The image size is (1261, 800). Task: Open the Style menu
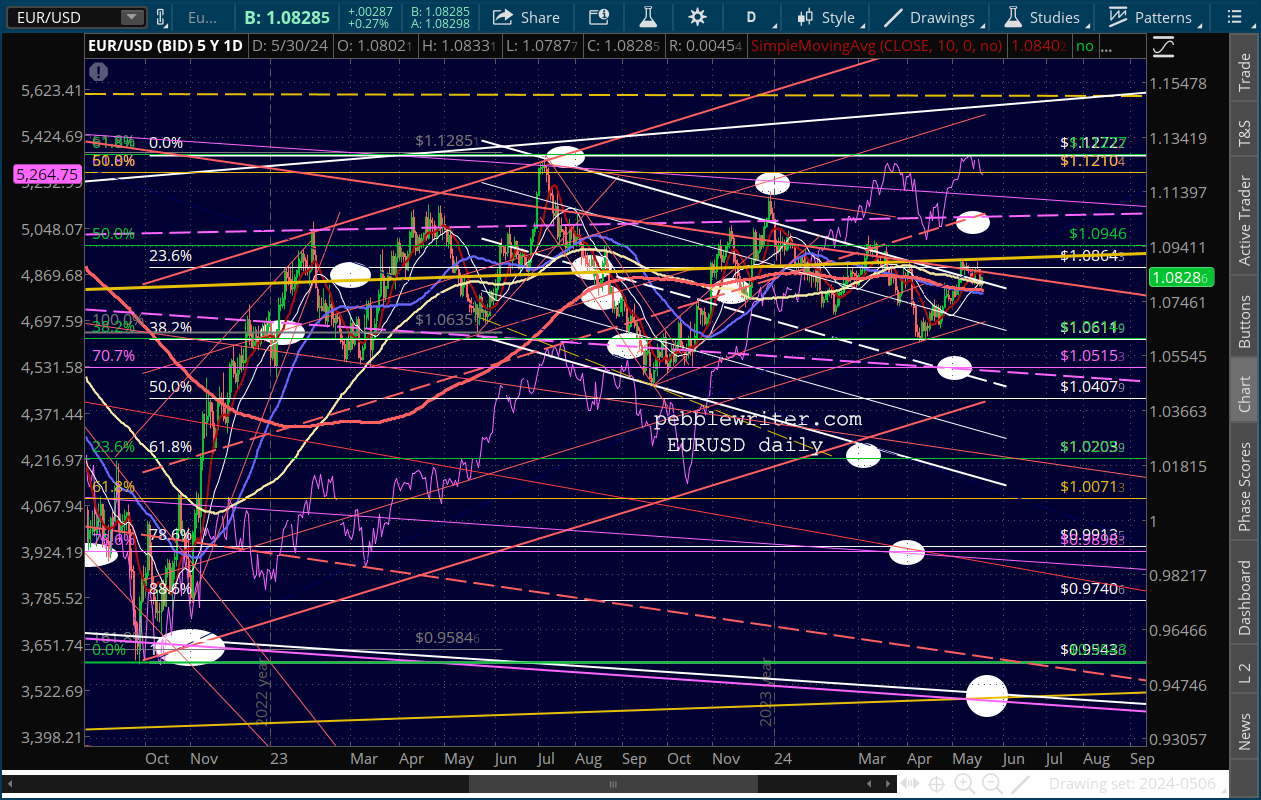[829, 17]
